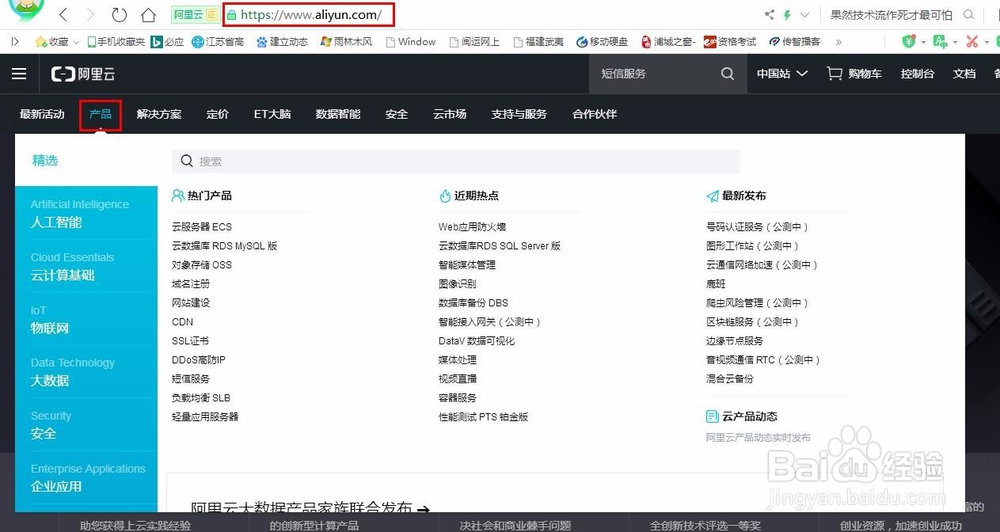Open the browser home page icon
Screen dimensions: 1000x532
(148, 15)
